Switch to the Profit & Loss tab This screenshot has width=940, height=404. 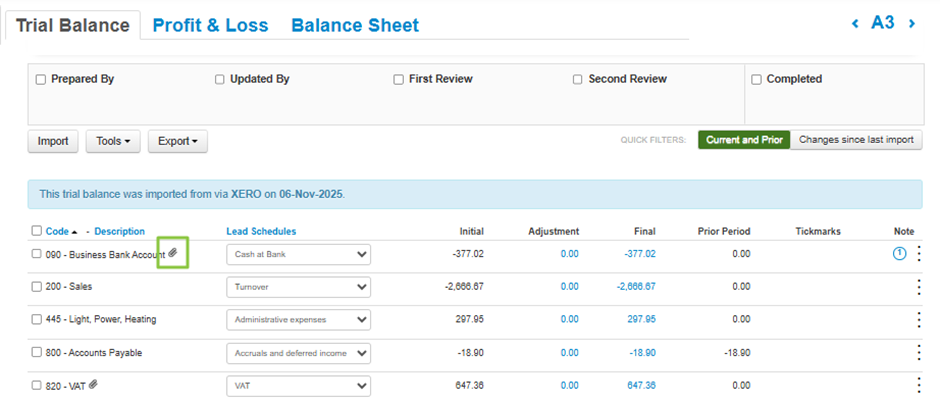[x=210, y=25]
